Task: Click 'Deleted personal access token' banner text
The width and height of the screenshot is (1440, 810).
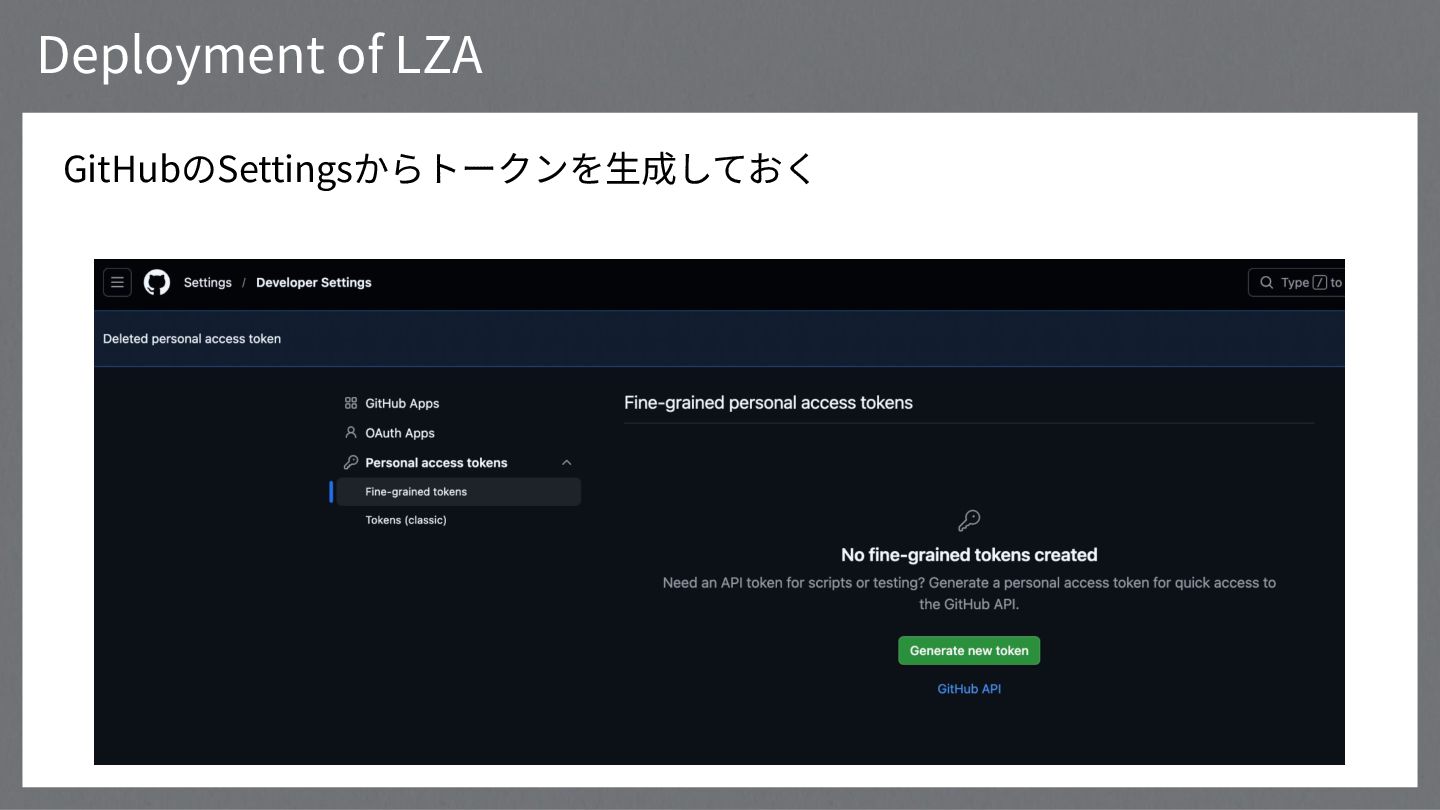Action: 192,339
